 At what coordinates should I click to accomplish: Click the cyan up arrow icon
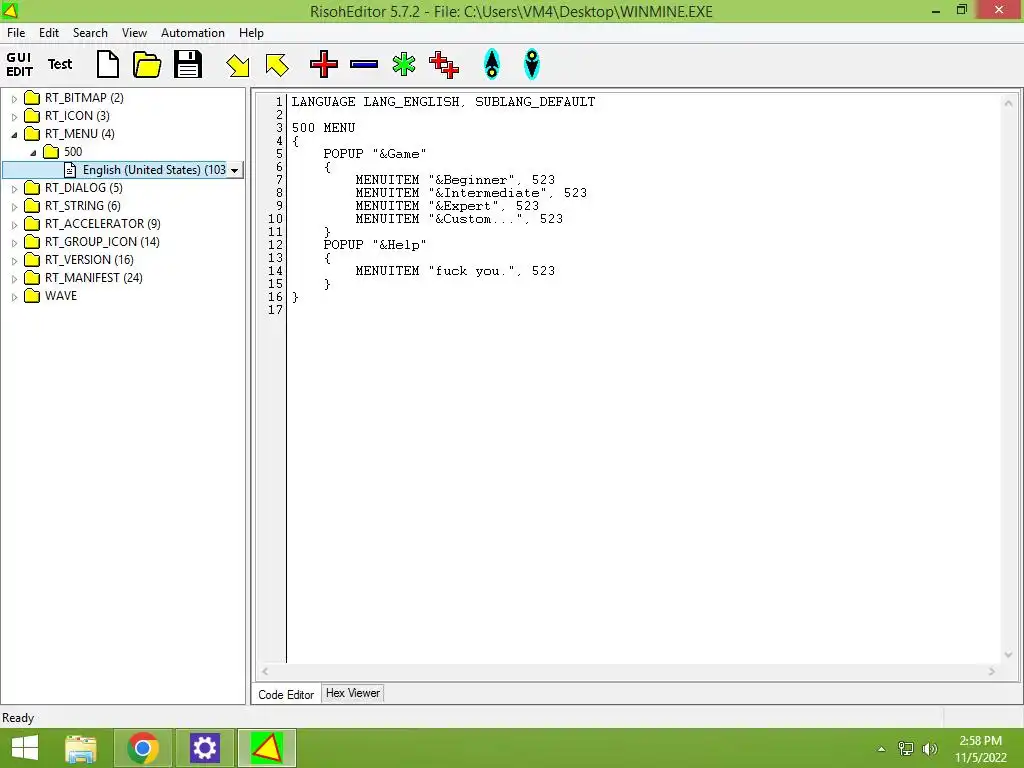tap(492, 65)
